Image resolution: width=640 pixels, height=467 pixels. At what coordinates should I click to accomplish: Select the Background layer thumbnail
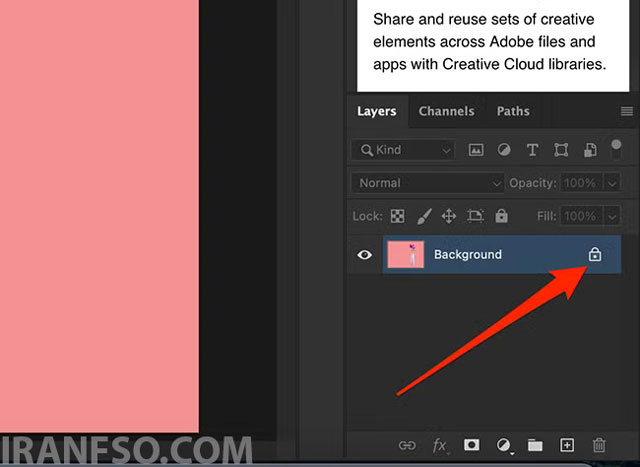coord(406,255)
